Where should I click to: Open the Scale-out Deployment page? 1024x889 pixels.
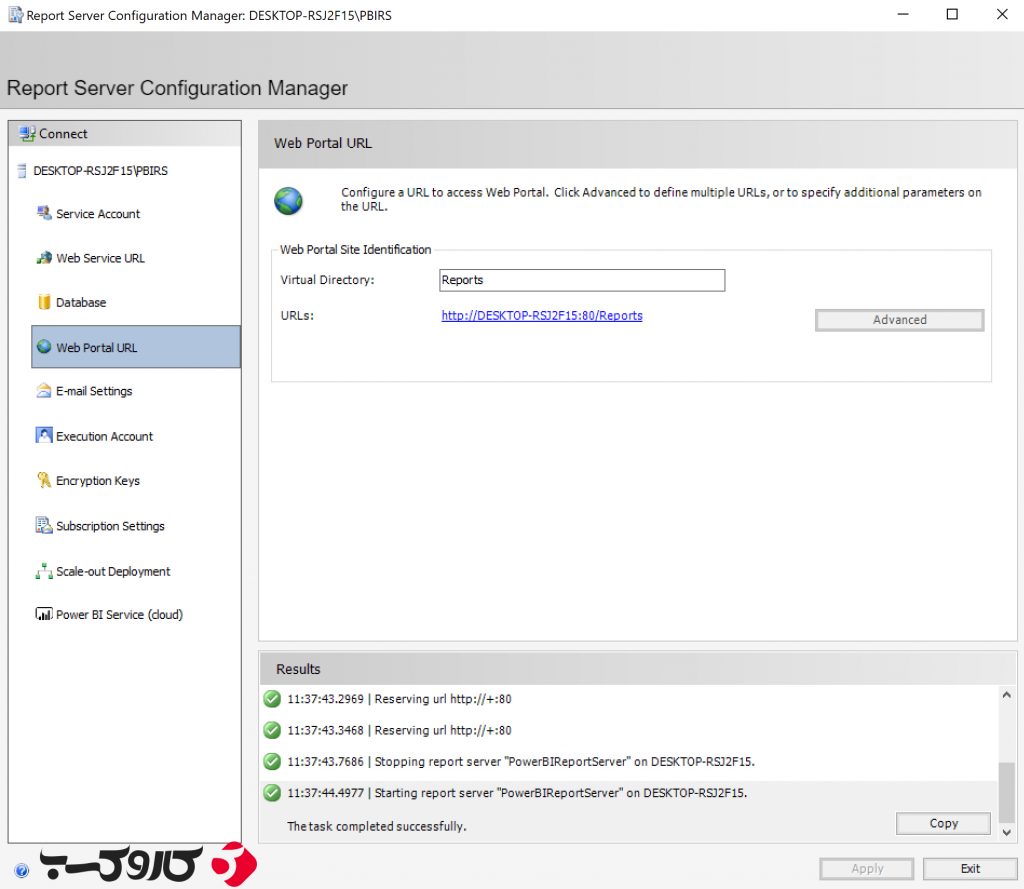tap(113, 570)
